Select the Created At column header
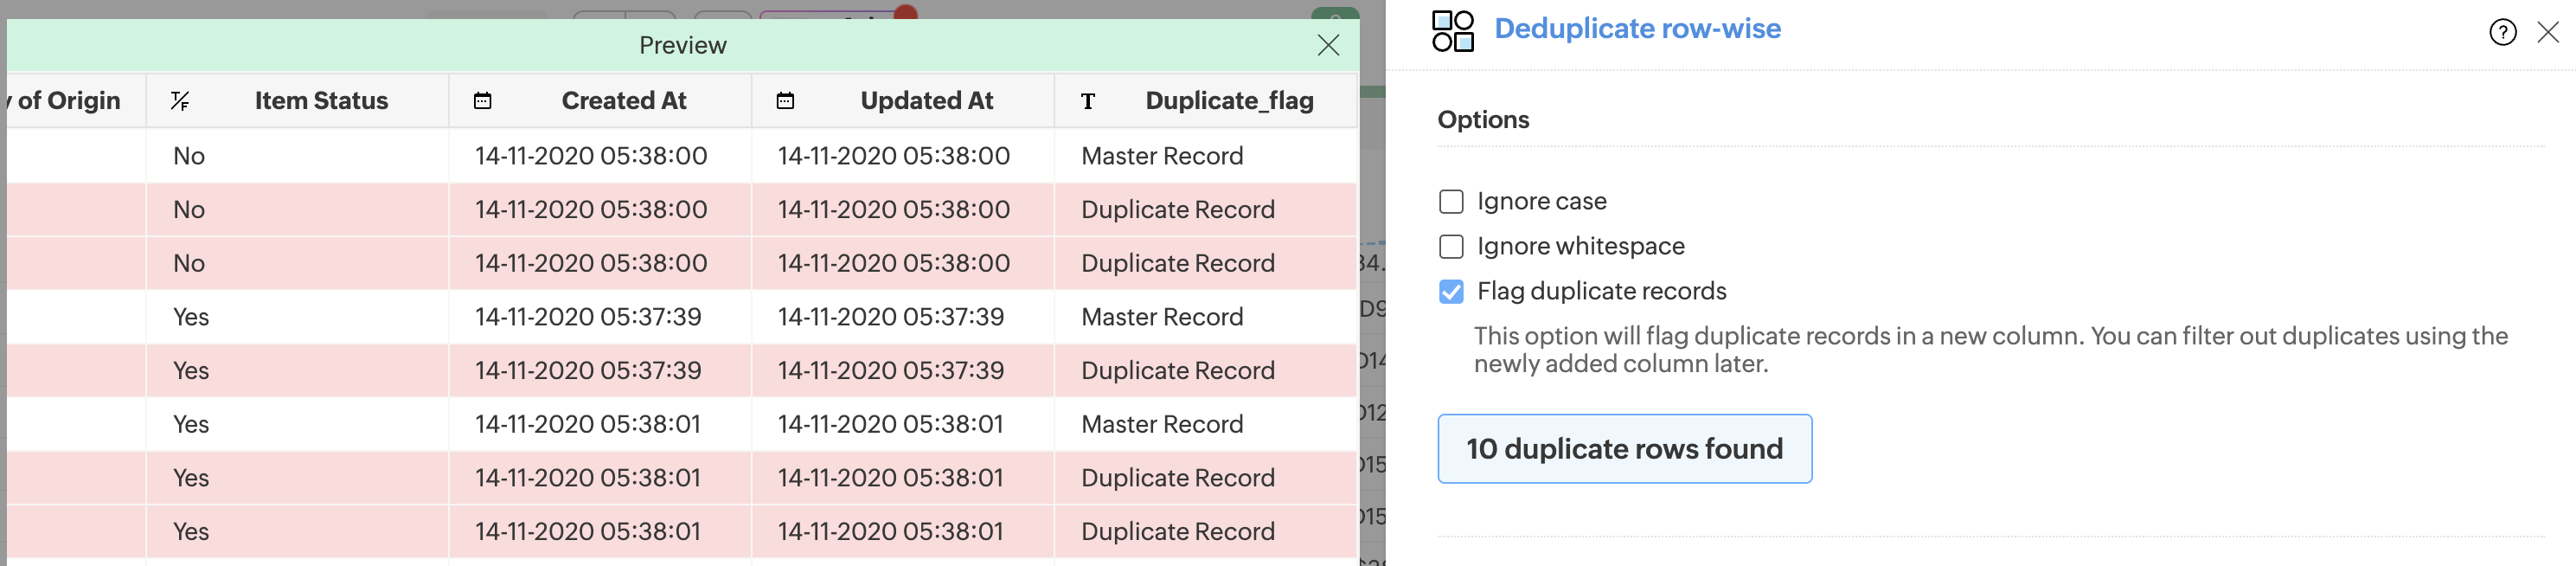The height and width of the screenshot is (566, 2576). (x=623, y=101)
